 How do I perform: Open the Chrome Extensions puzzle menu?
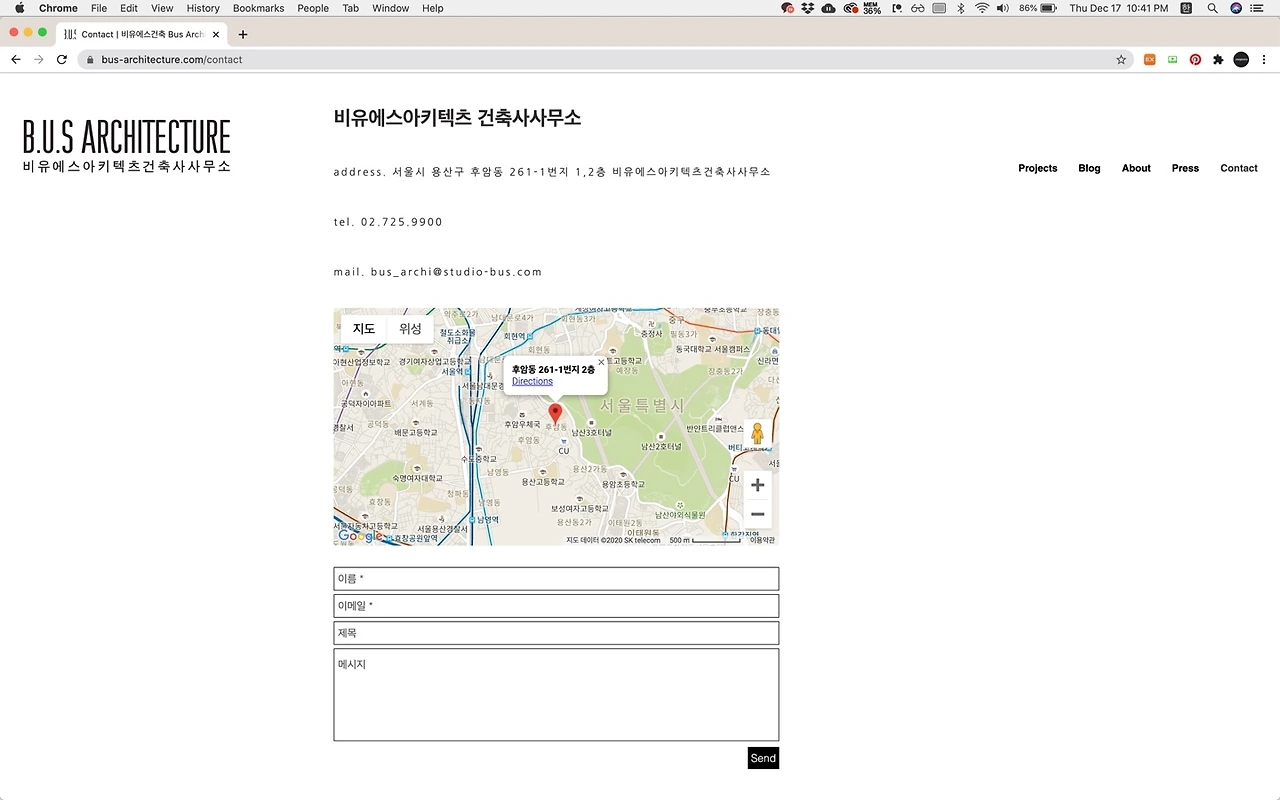tap(1218, 60)
